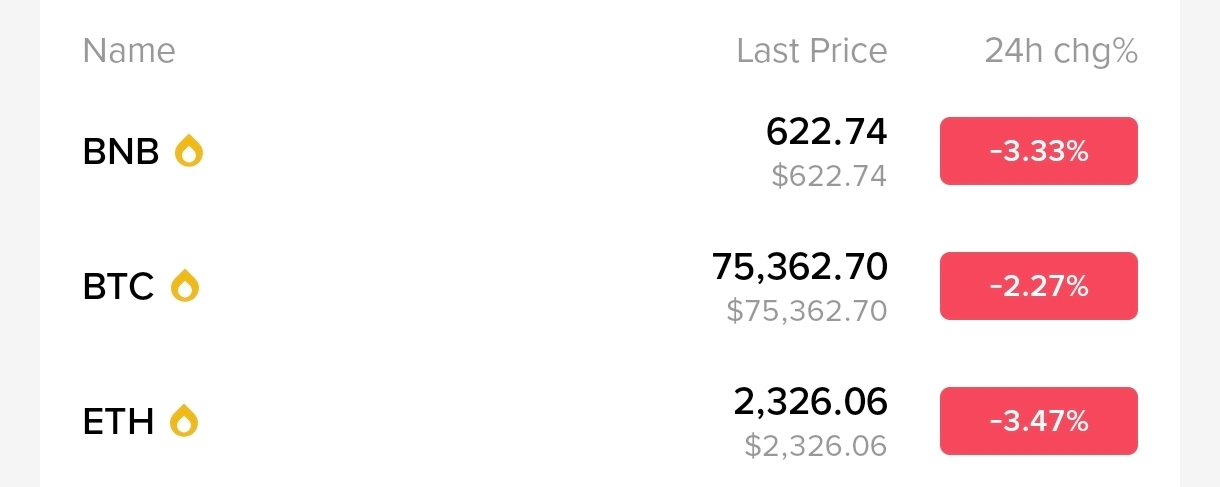Tap the ETH dollar value $2,326.06
This screenshot has width=1220, height=487.
(x=816, y=446)
